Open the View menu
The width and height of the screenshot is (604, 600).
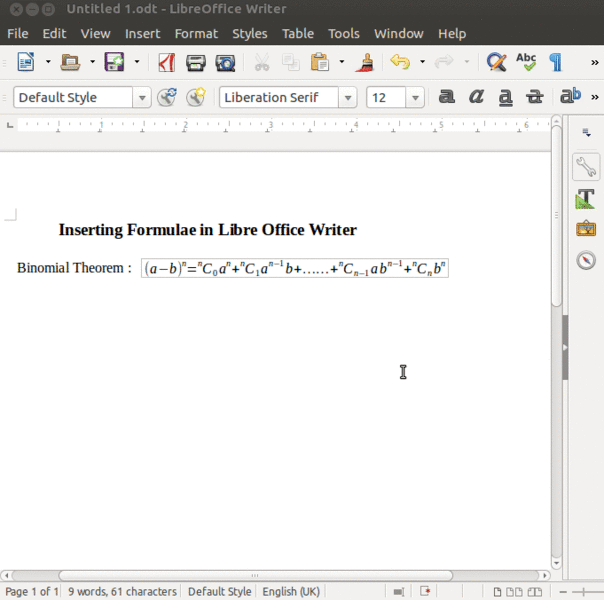pyautogui.click(x=96, y=34)
